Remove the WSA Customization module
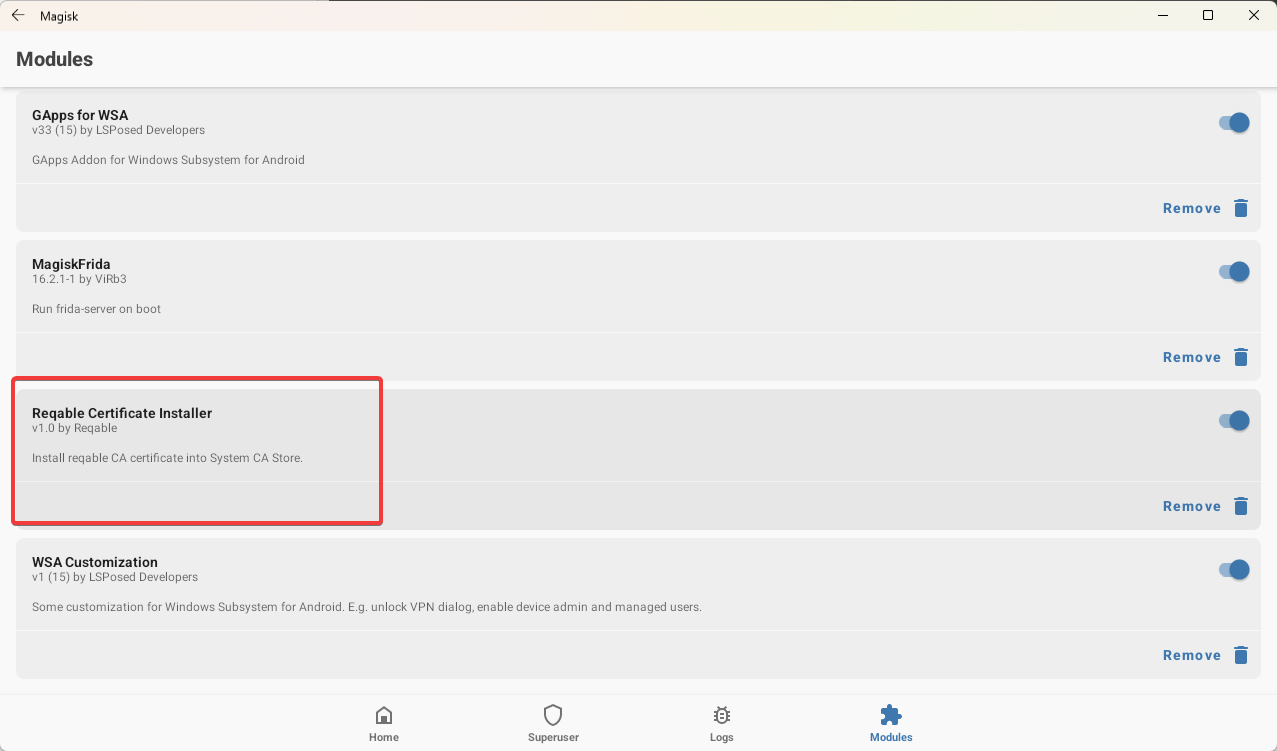The image size is (1277, 751). [x=1192, y=655]
